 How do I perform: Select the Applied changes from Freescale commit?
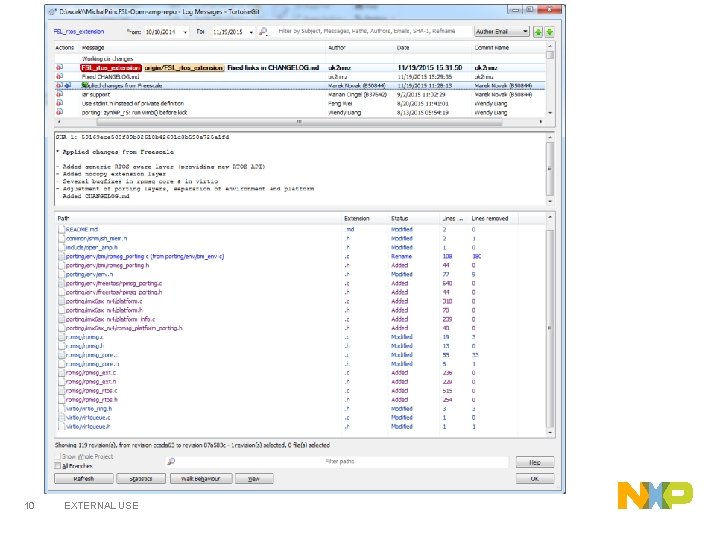pos(300,85)
